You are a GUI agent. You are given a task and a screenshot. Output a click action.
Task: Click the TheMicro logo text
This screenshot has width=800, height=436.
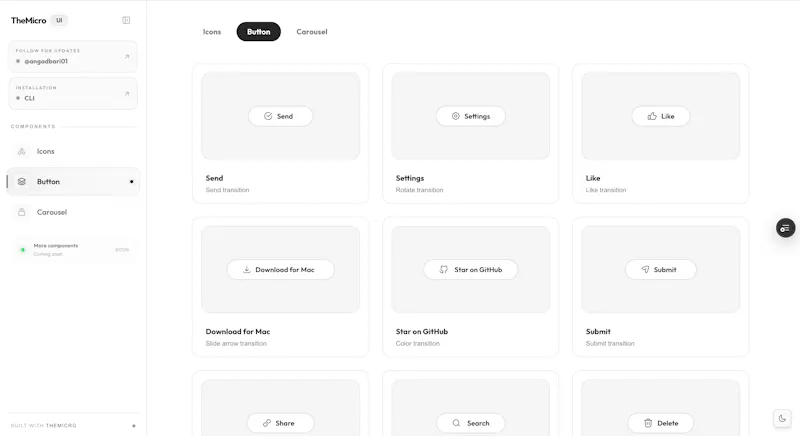pyautogui.click(x=29, y=20)
